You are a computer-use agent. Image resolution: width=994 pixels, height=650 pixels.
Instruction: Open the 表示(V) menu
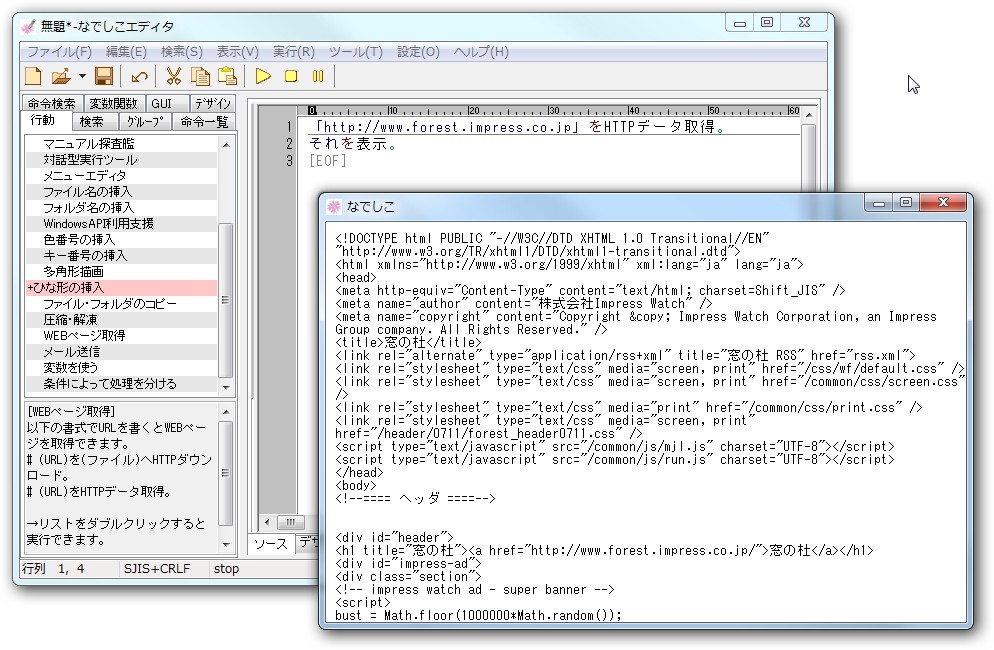237,52
